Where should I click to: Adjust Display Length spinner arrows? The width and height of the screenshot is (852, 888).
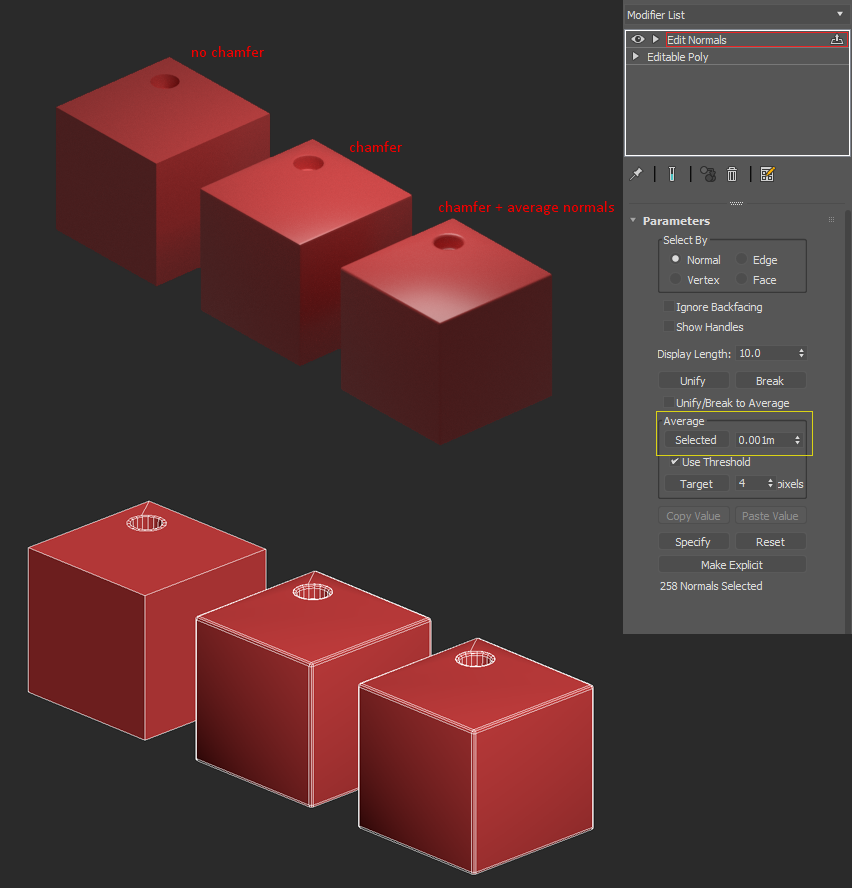click(x=801, y=353)
